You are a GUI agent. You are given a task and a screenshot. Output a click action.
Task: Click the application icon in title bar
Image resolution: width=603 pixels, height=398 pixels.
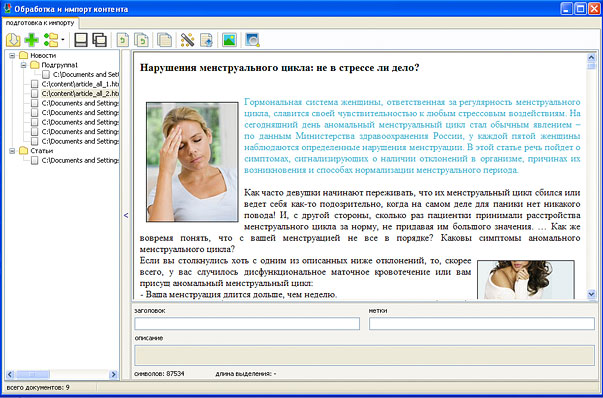tap(7, 8)
